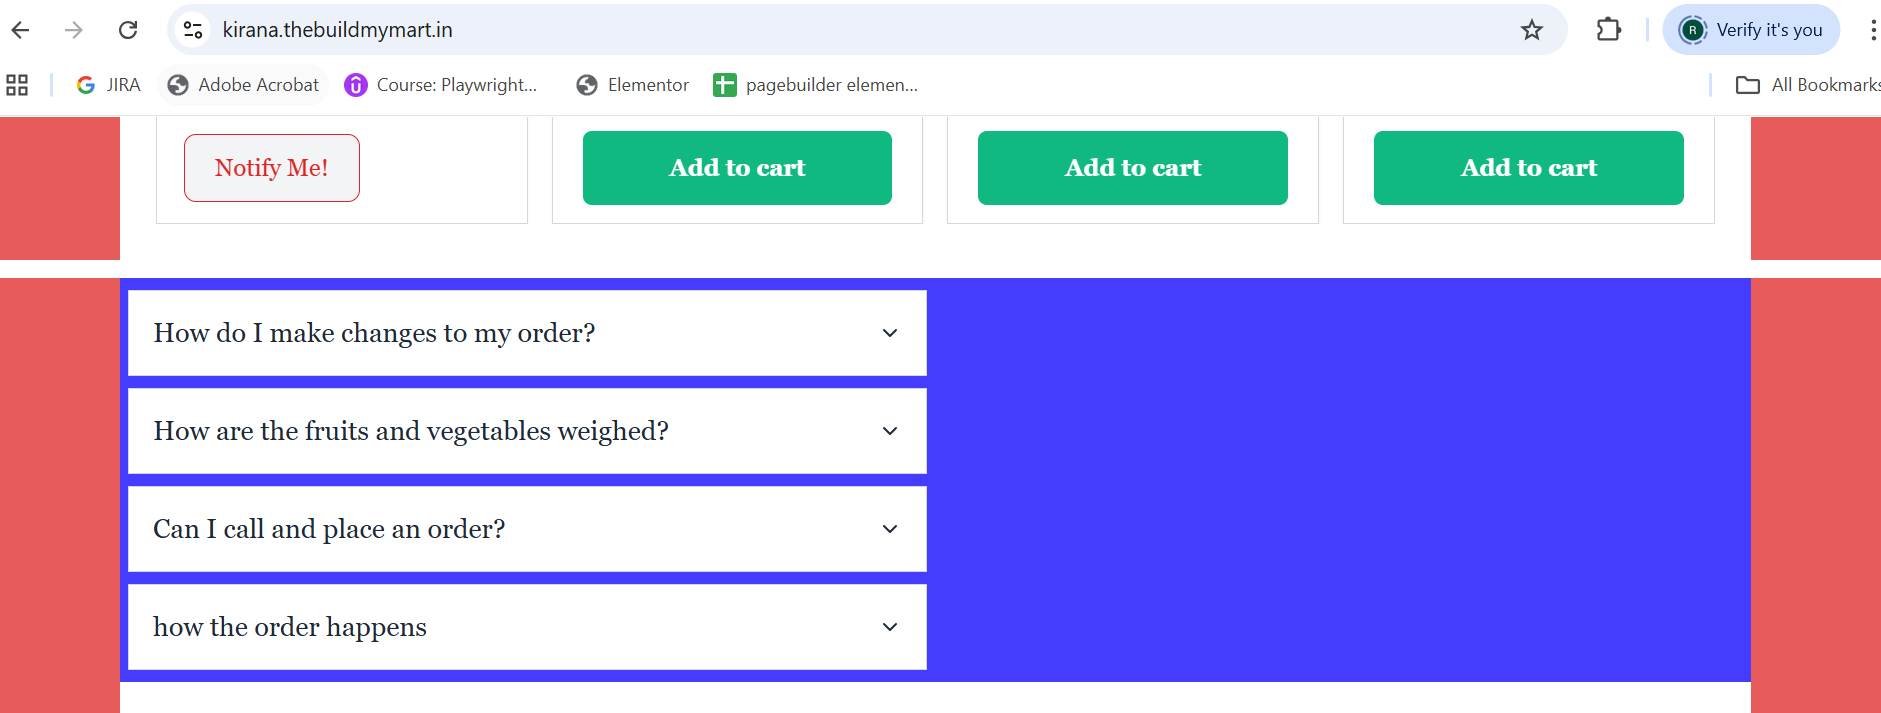Viewport: 1881px width, 713px height.
Task: Open the Elementor bookmark
Action: (632, 85)
